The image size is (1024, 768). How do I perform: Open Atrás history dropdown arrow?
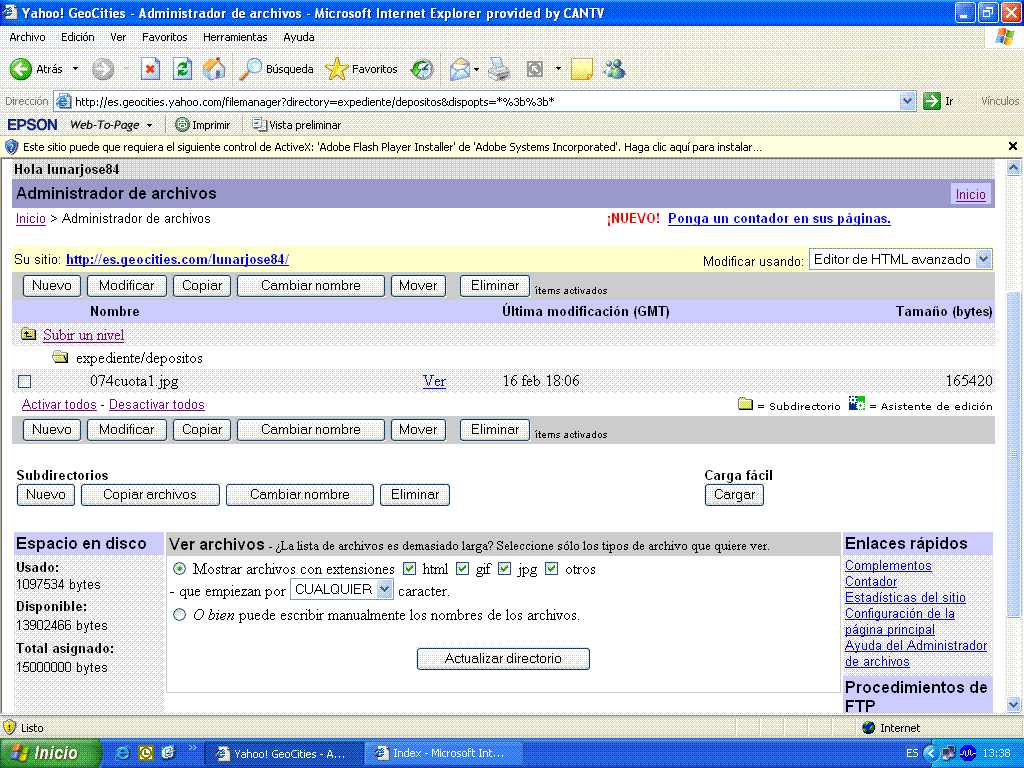tap(75, 69)
